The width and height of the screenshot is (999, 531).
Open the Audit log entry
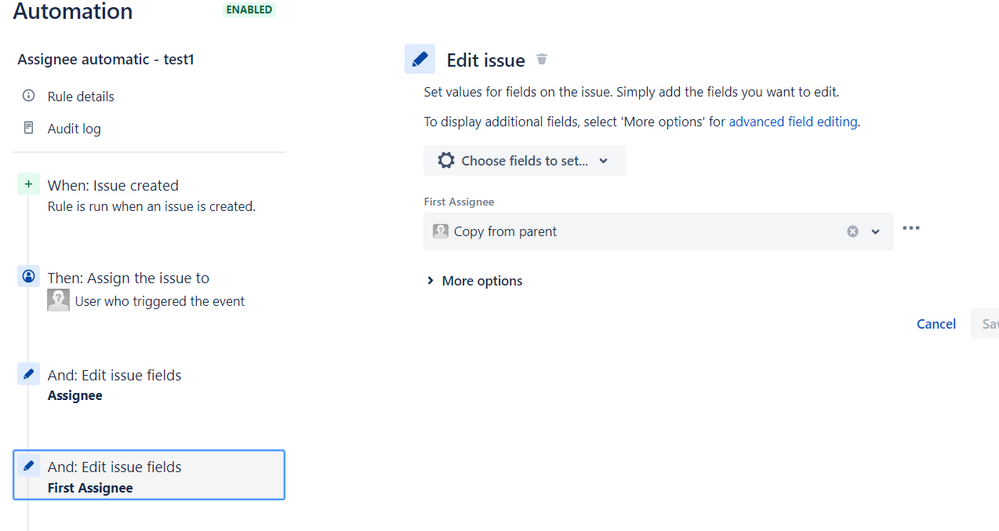[74, 129]
